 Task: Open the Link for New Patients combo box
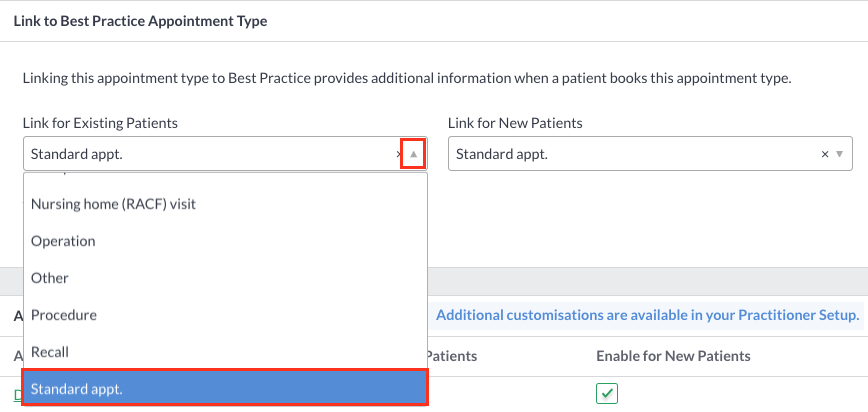[650, 154]
